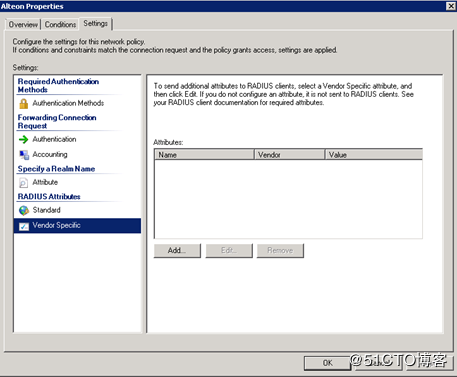This screenshot has width=457, height=377.
Task: Select Authentication Methods in settings list
Action: click(x=68, y=103)
